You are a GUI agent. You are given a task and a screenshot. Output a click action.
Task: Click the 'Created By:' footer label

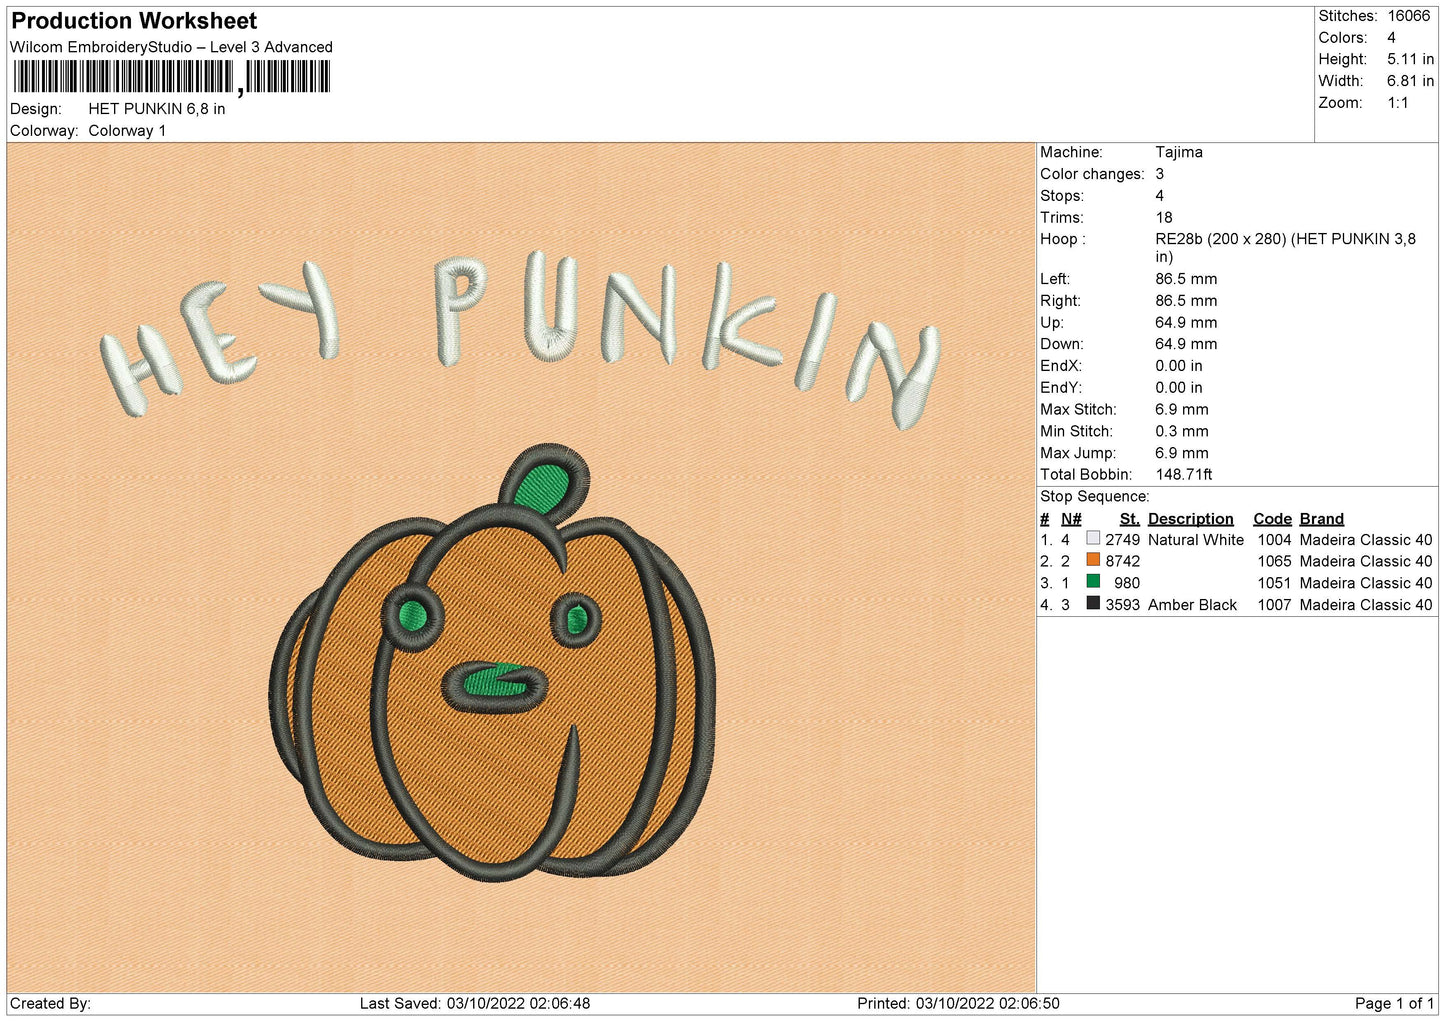tap(50, 1003)
